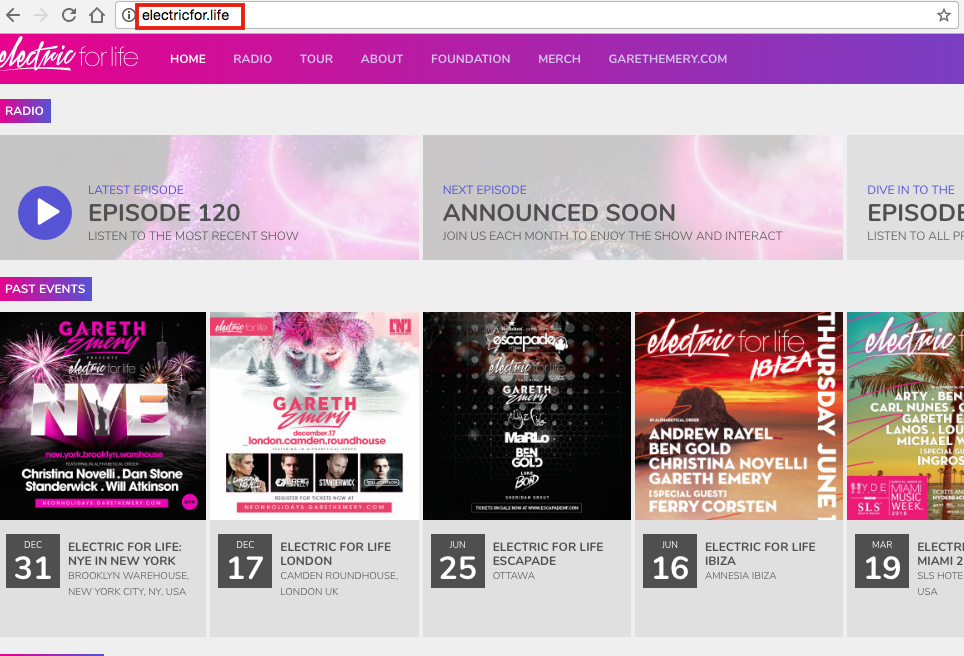
Task: Click the RADIO section label
Action: pos(25,111)
